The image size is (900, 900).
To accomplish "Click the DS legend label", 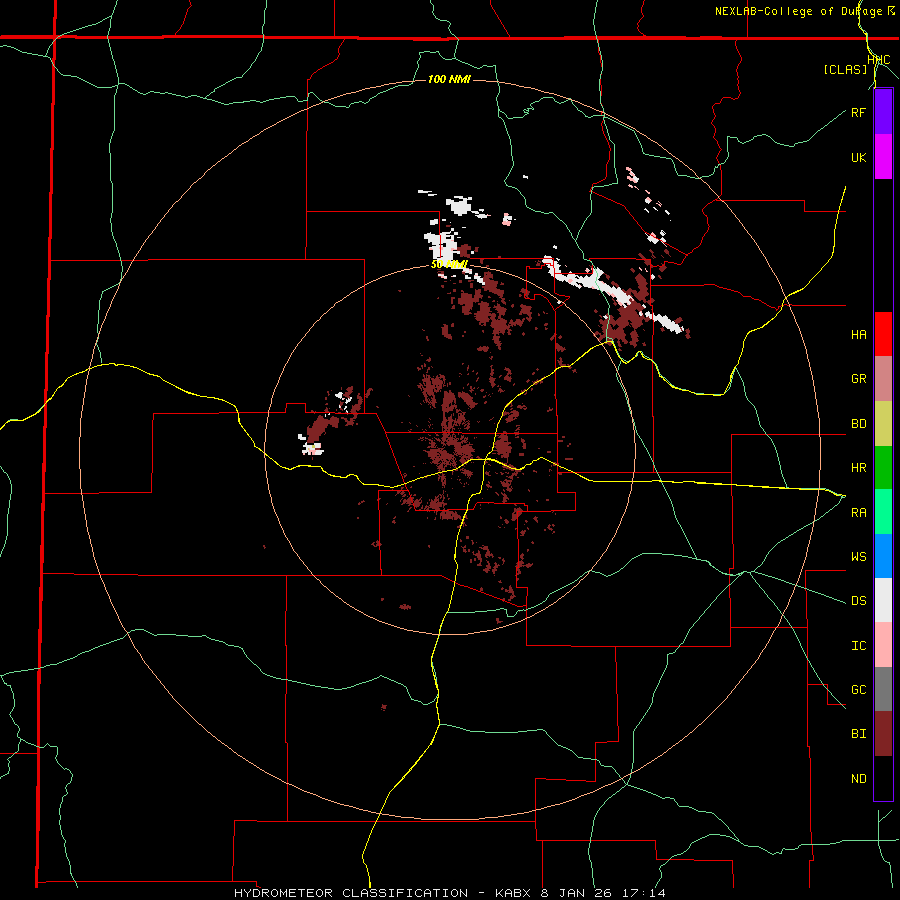I will (858, 601).
